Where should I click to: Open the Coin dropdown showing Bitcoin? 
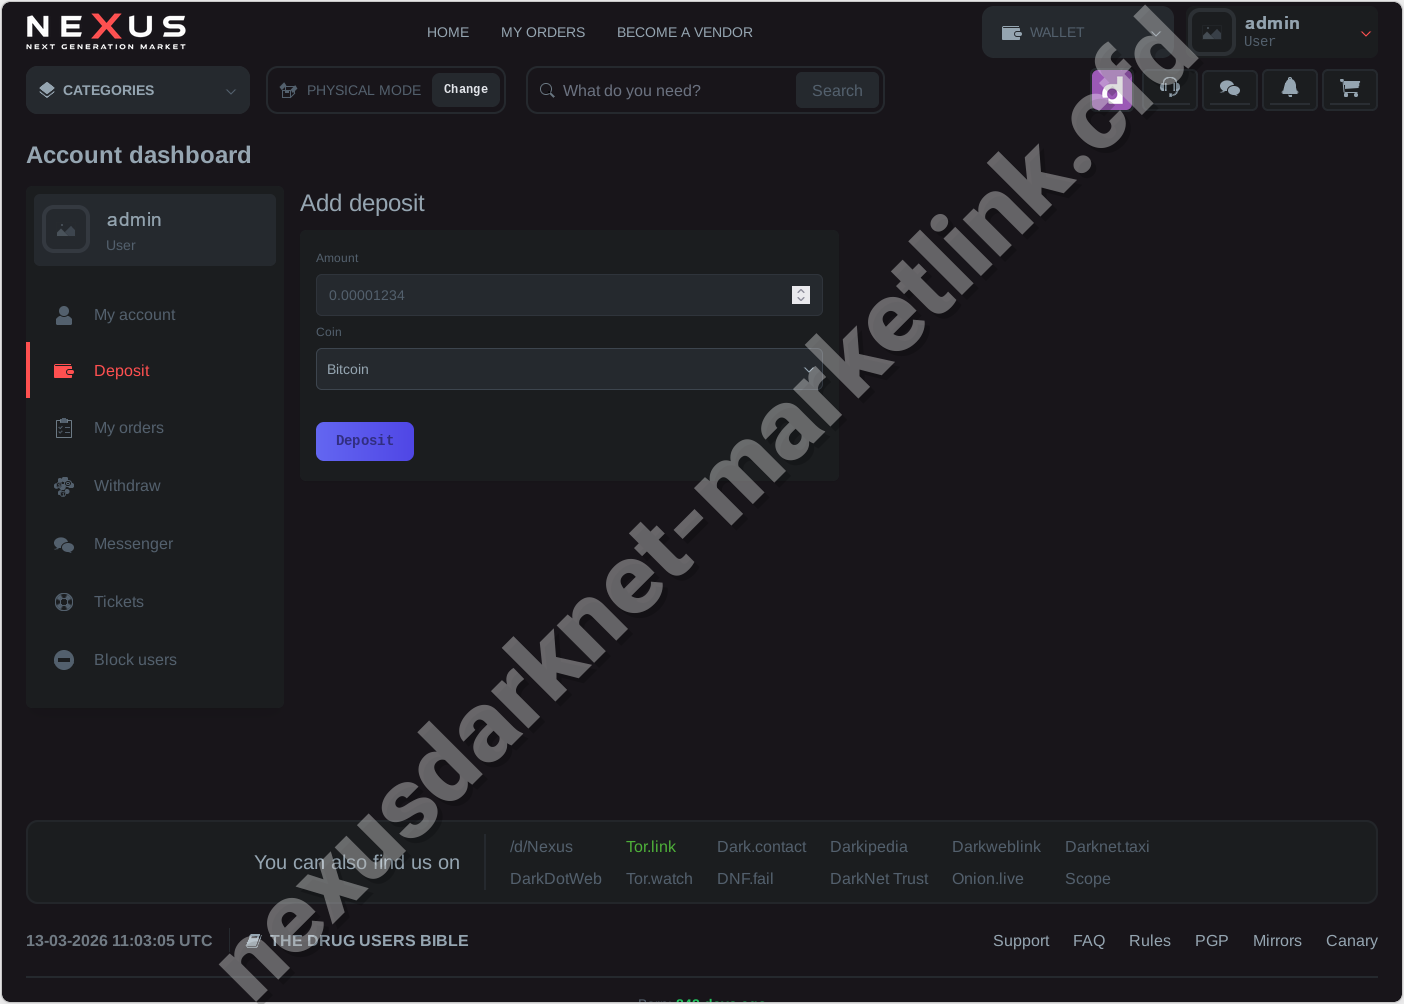[x=569, y=369]
